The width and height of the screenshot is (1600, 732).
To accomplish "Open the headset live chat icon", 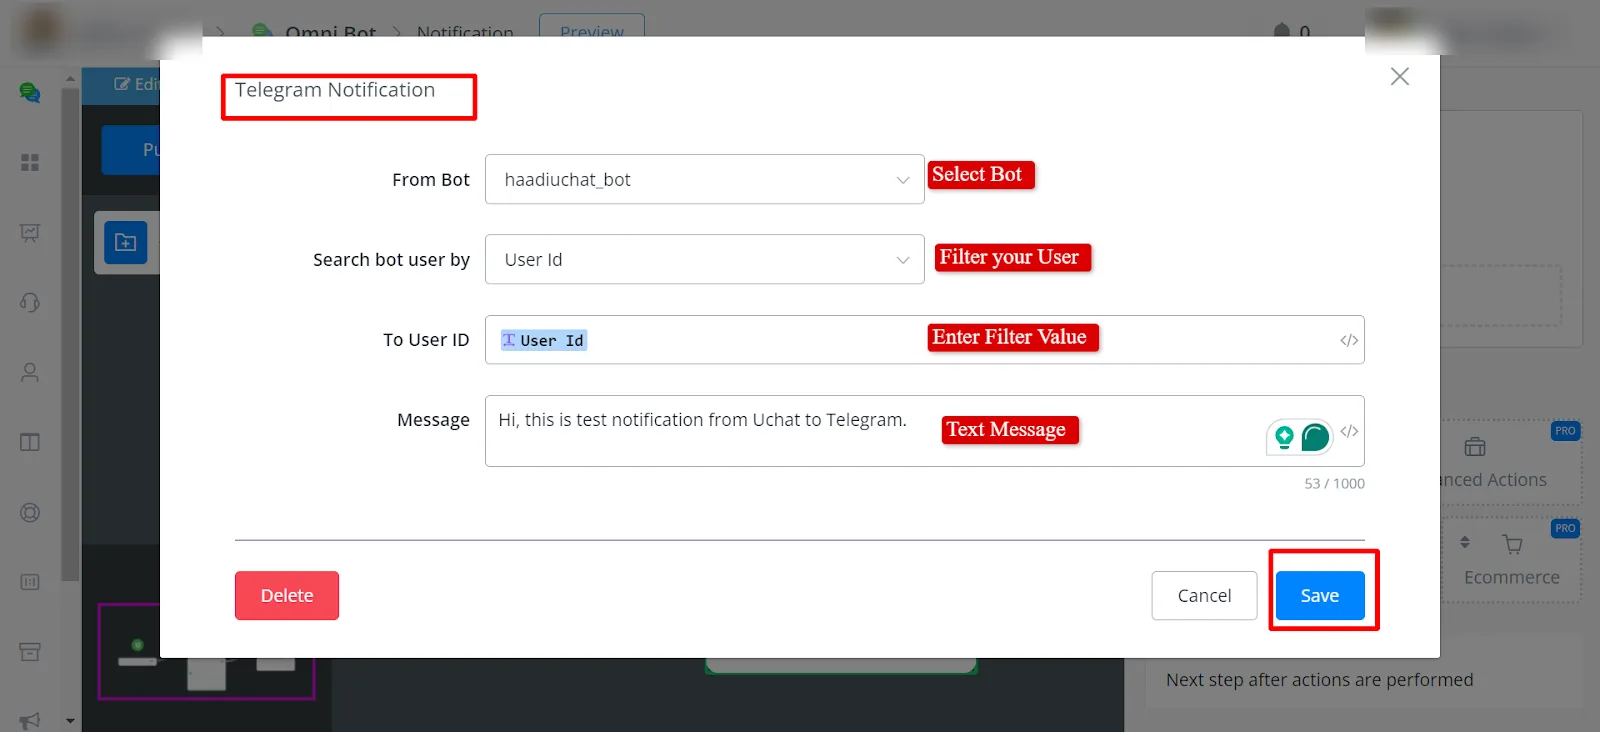I will pyautogui.click(x=30, y=302).
